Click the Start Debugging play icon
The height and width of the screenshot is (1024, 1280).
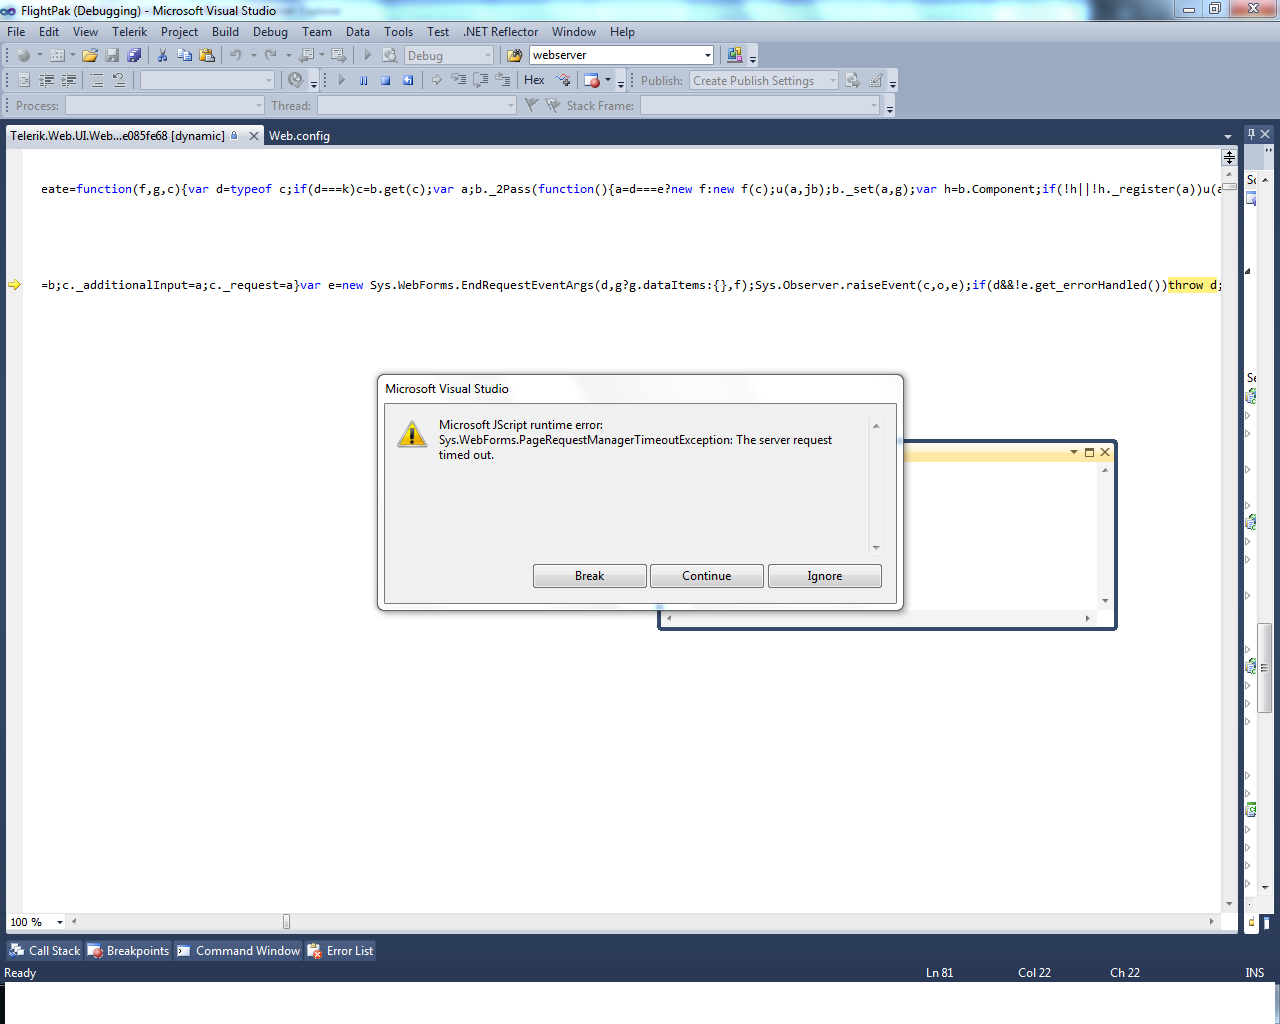pyautogui.click(x=367, y=56)
